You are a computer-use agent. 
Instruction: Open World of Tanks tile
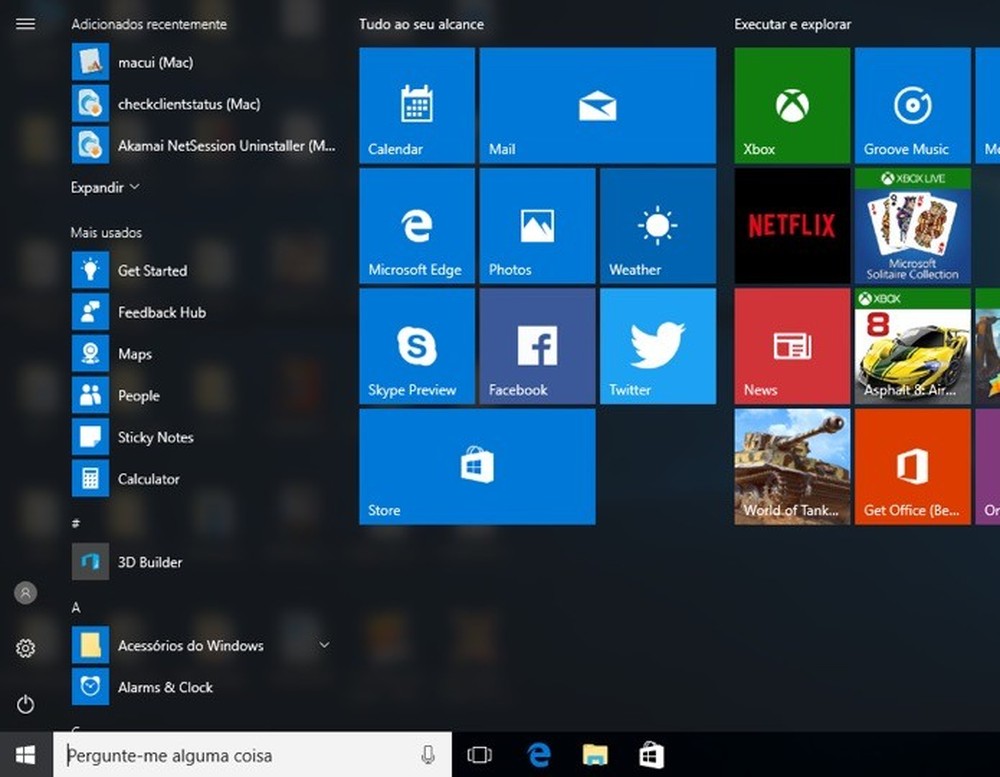point(790,466)
